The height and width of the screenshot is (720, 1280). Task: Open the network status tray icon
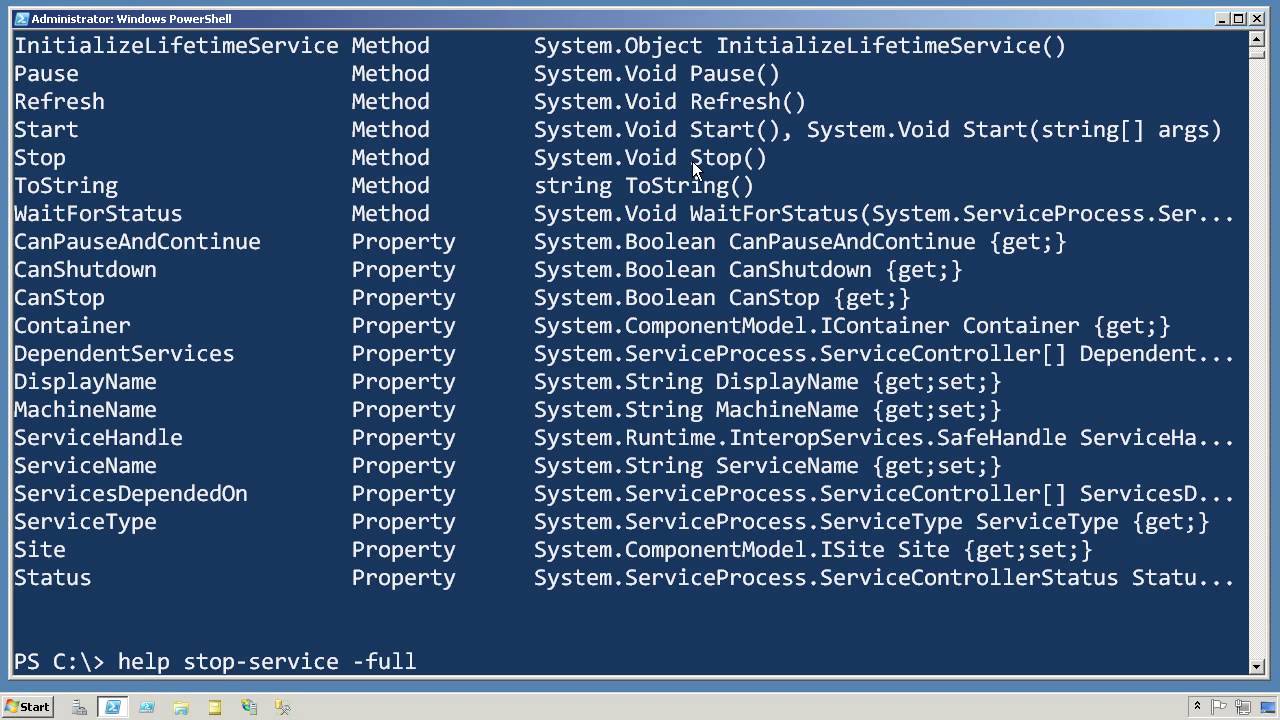pyautogui.click(x=1240, y=707)
